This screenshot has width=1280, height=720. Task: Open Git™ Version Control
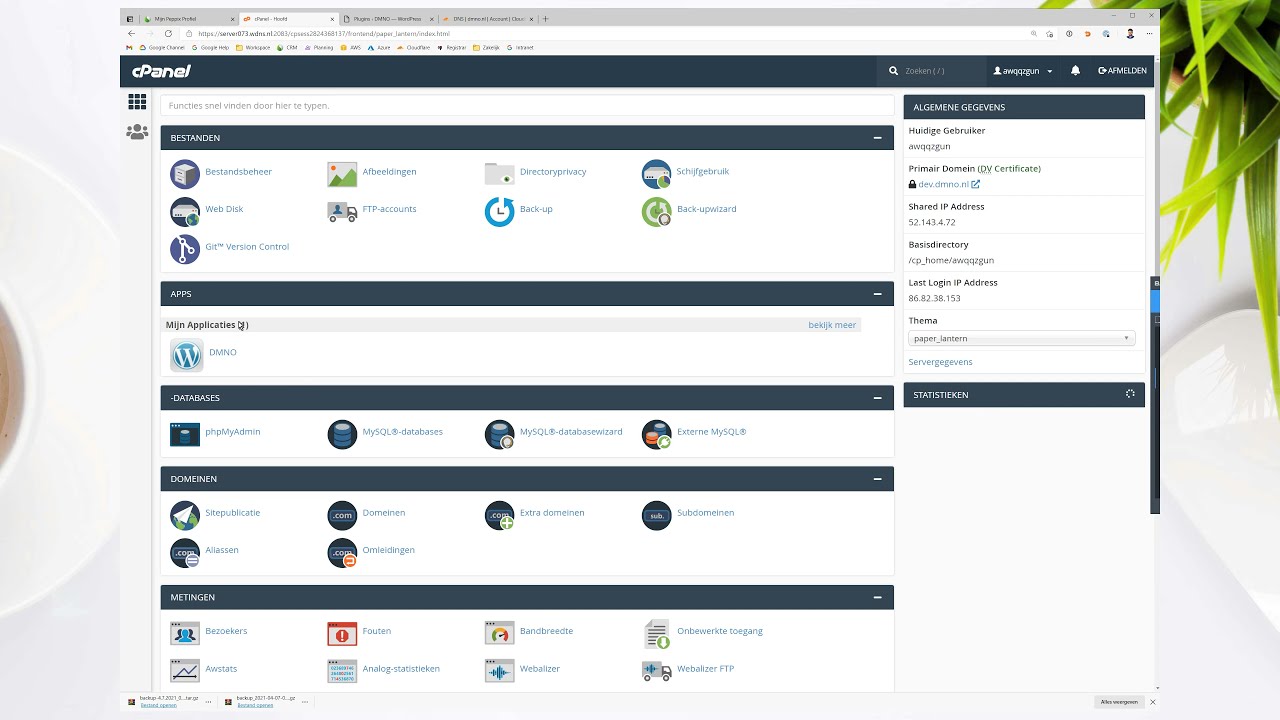click(x=247, y=246)
